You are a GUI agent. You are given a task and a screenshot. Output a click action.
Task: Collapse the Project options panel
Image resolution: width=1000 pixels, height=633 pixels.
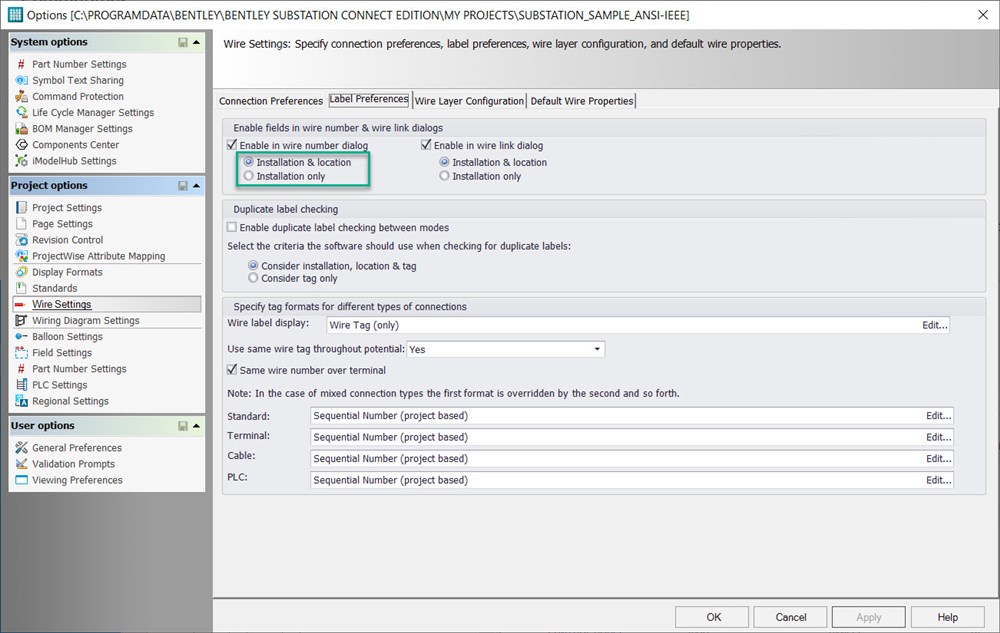(x=196, y=186)
